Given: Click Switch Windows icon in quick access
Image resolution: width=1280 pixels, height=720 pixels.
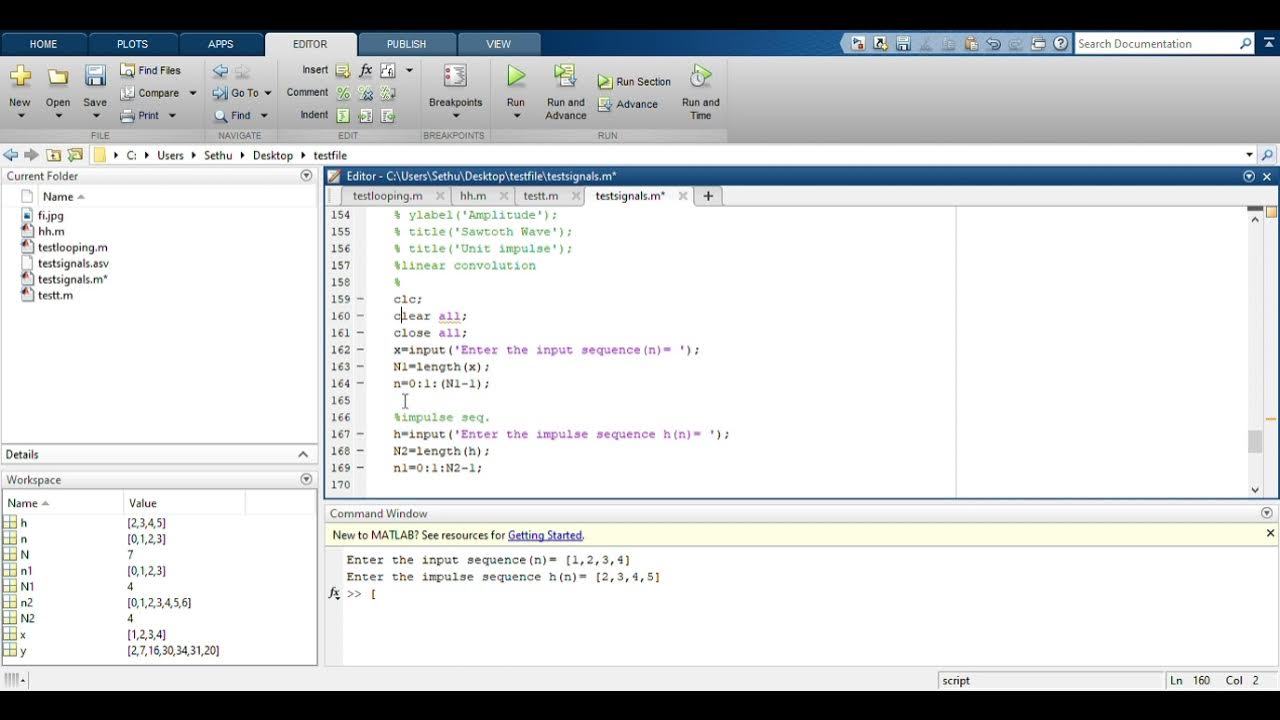Looking at the screenshot, I should click(x=1038, y=44).
